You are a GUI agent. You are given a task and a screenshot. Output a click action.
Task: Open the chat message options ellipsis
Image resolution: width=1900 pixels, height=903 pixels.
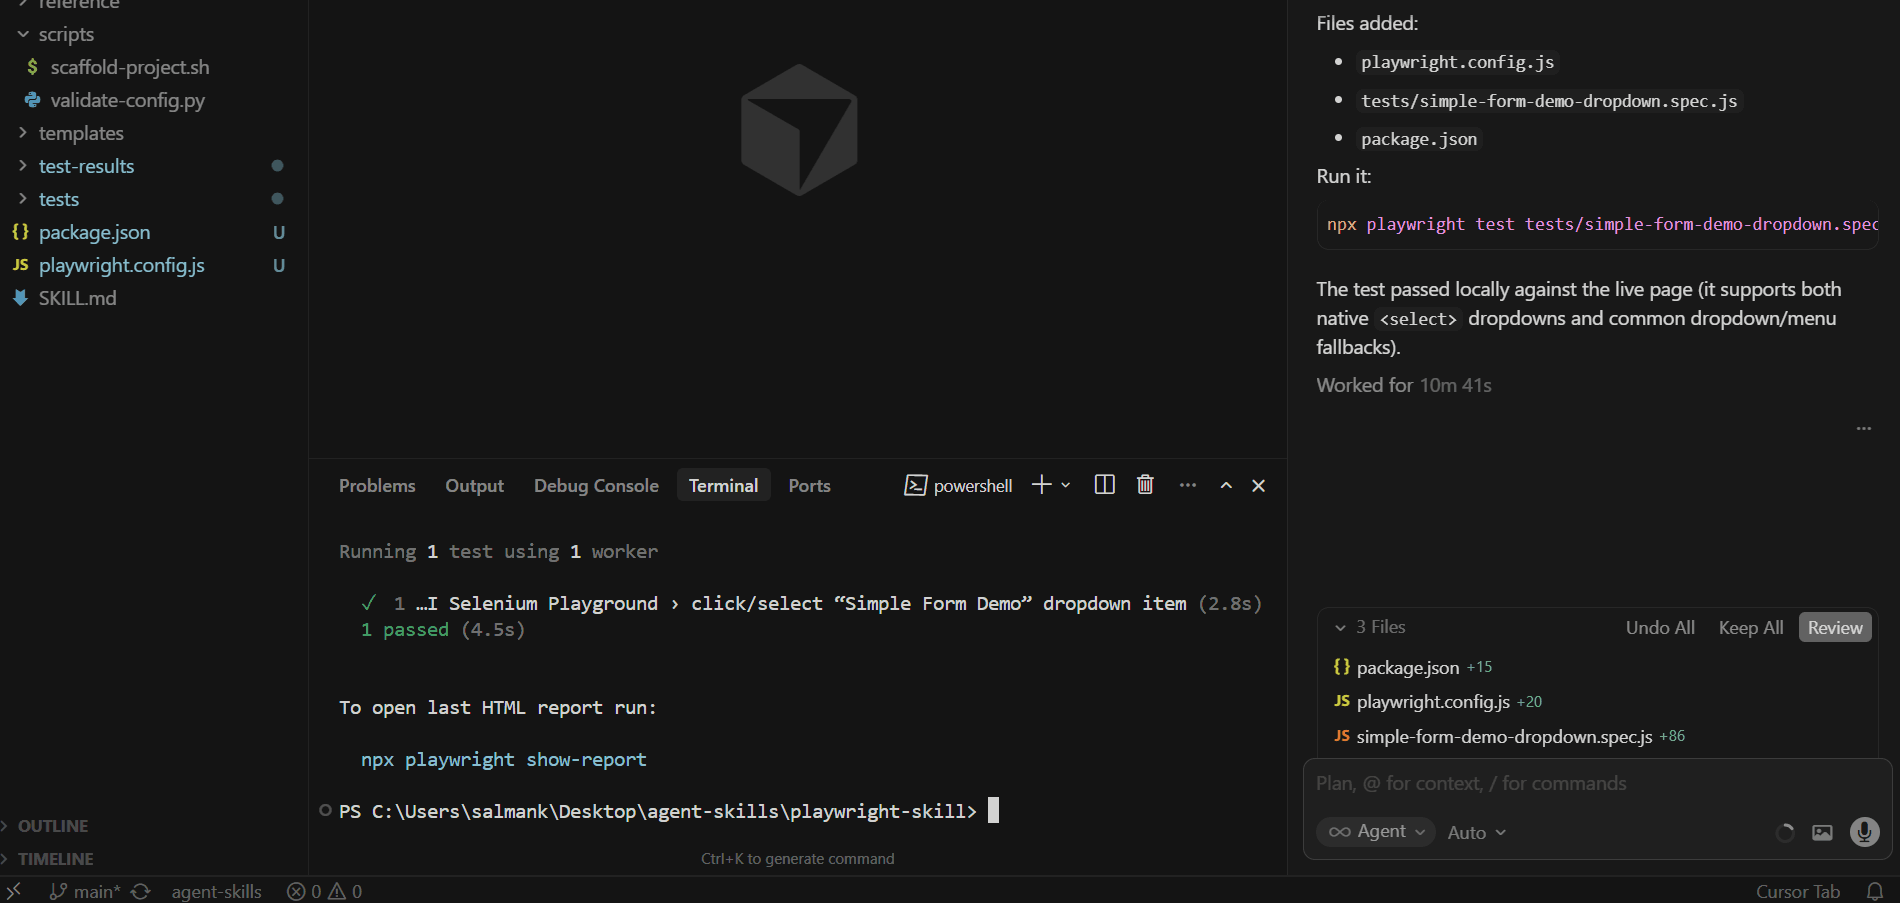click(x=1862, y=428)
